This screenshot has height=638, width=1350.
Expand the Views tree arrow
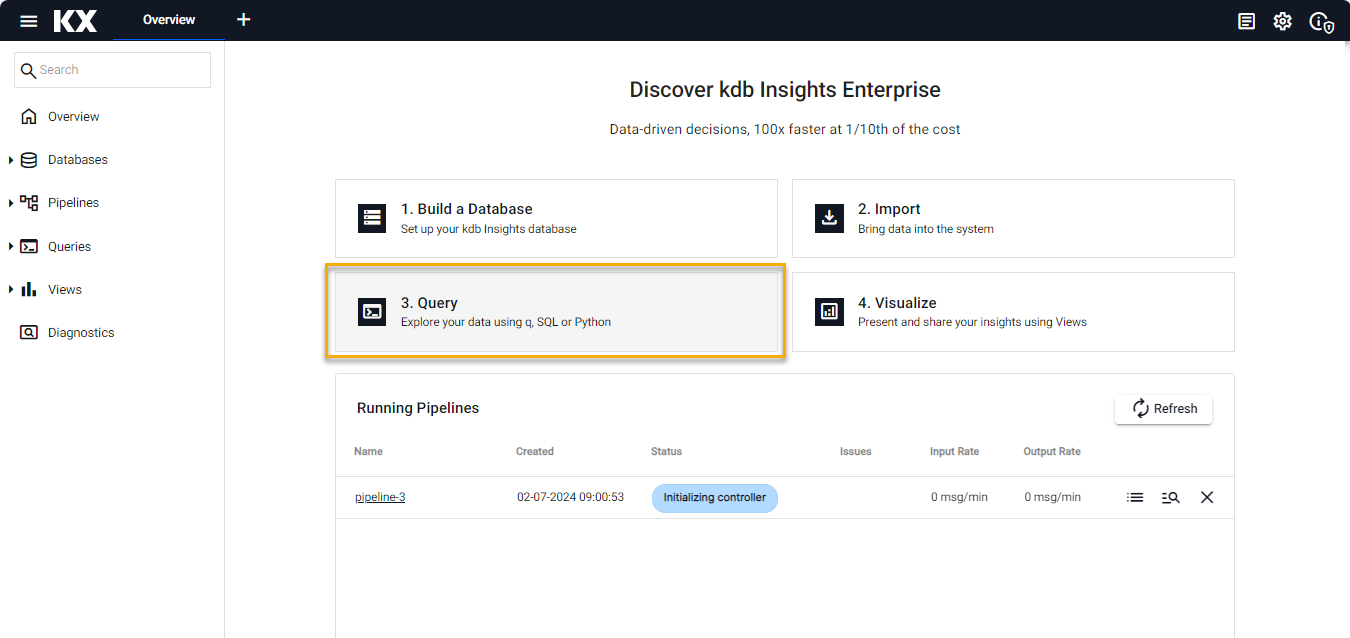click(x=11, y=290)
